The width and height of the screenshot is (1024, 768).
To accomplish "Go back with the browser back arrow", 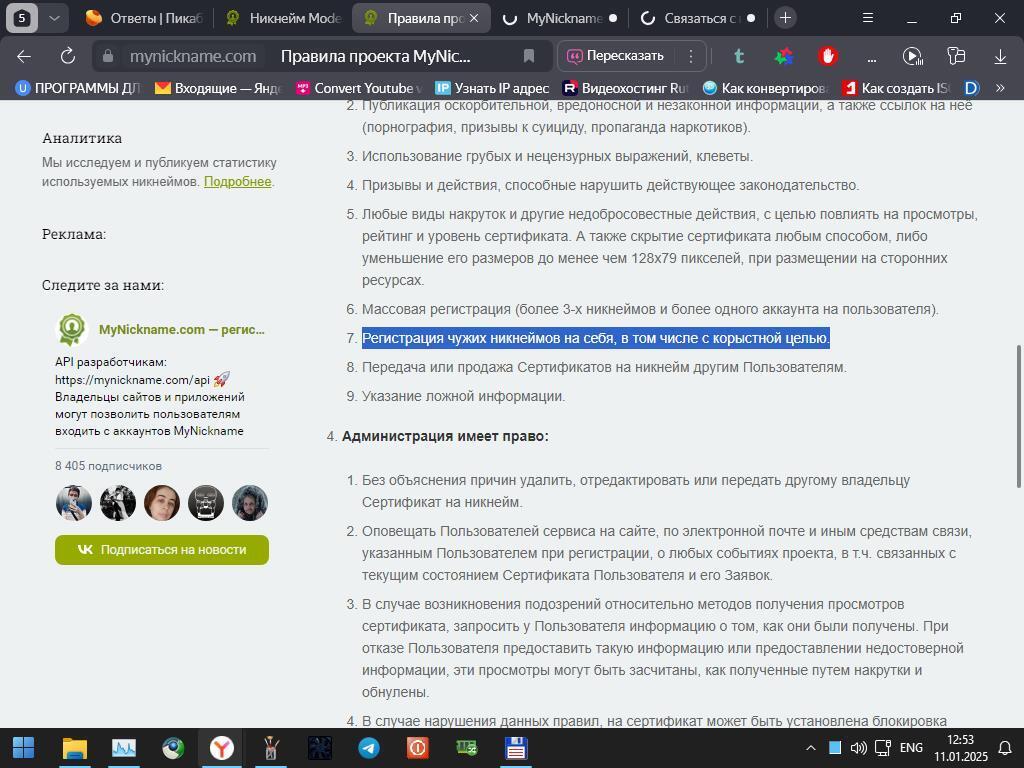I will (x=24, y=56).
